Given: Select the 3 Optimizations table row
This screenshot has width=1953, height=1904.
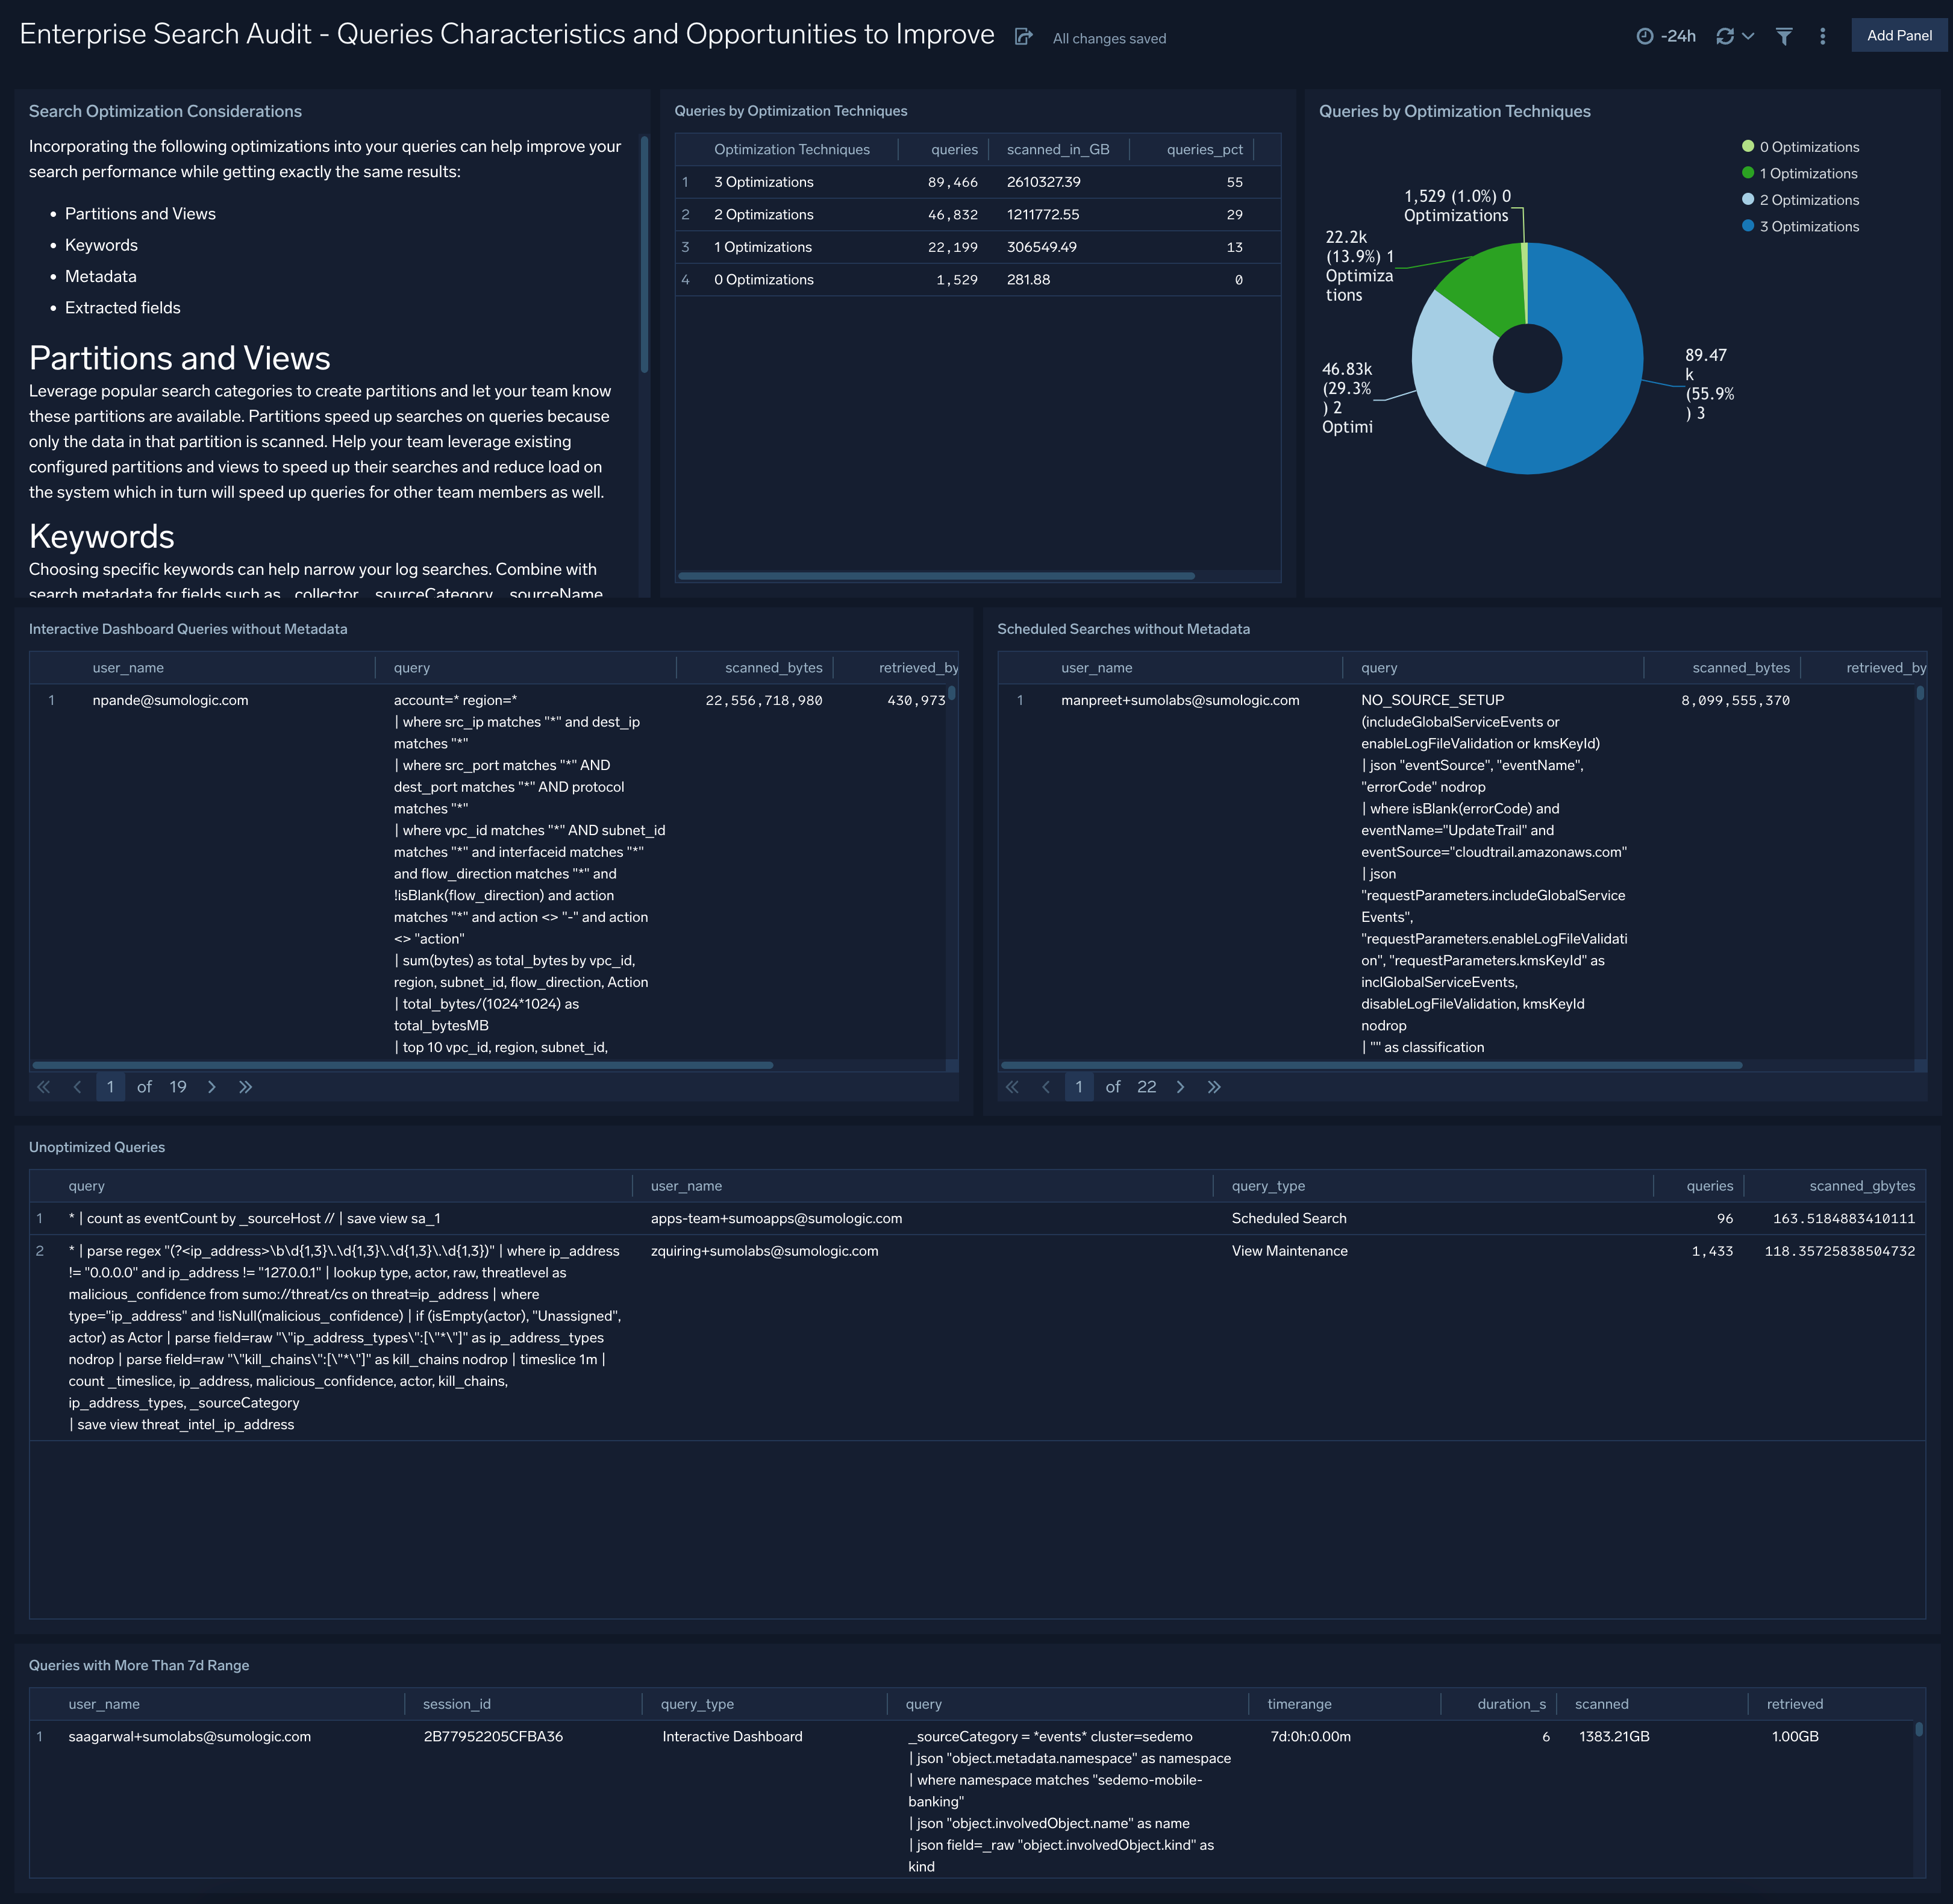Looking at the screenshot, I should click(977, 182).
